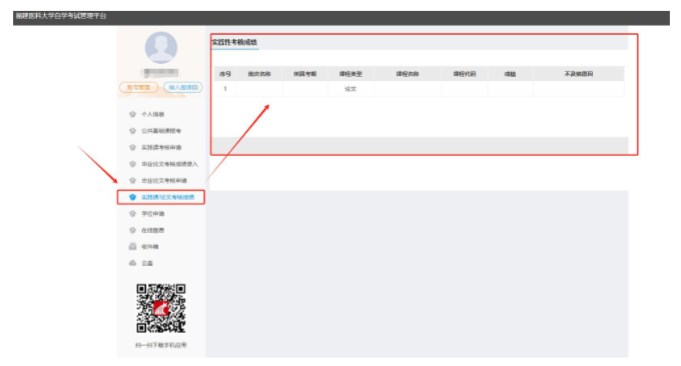Screen dimensions: 681x366
Task: Click the 论文 cell in row 1
Action: (350, 89)
